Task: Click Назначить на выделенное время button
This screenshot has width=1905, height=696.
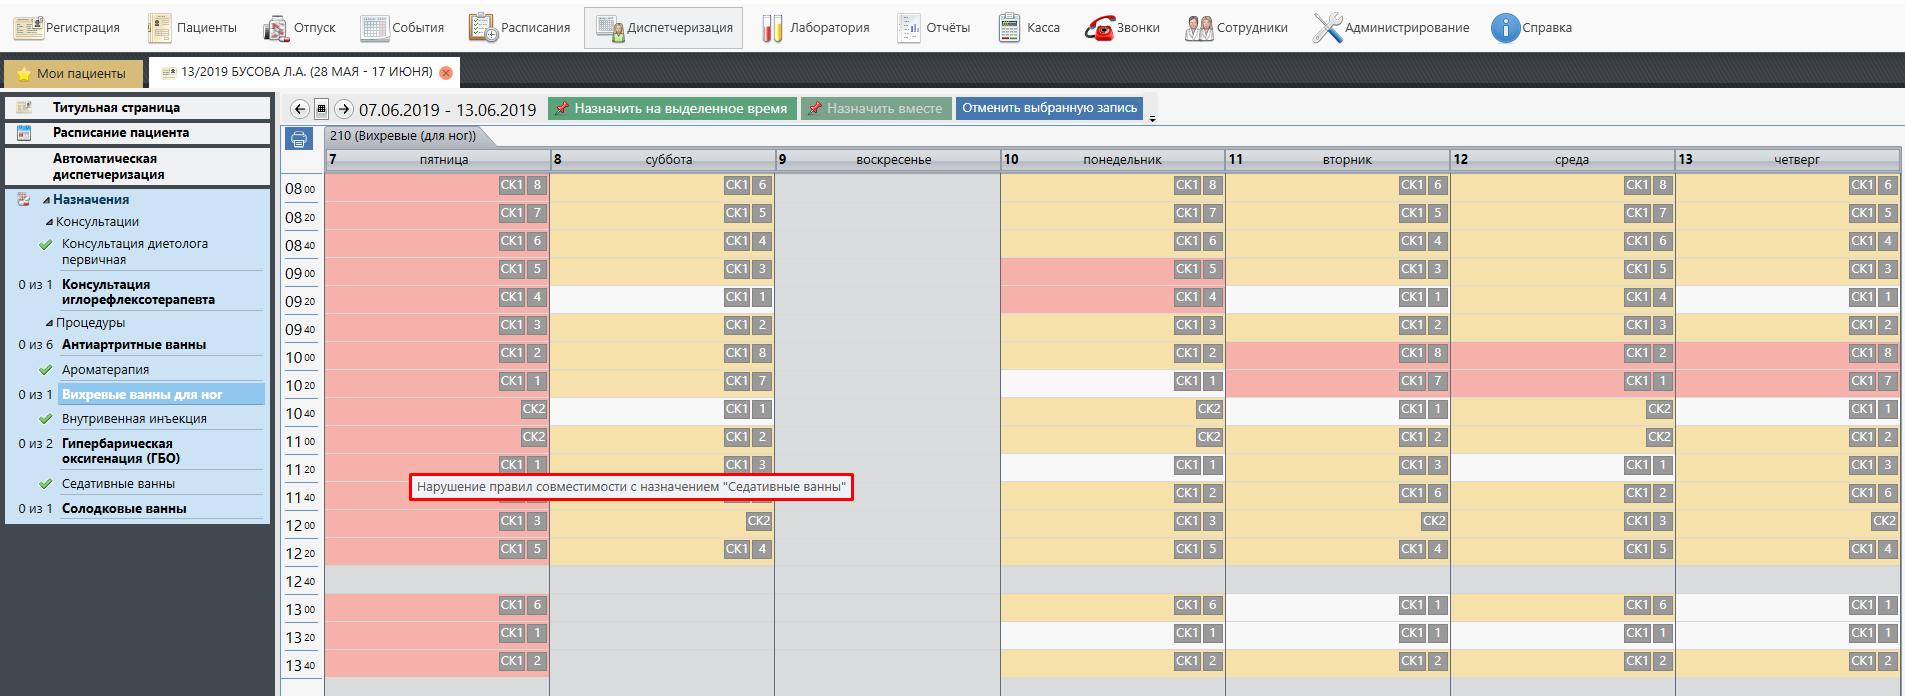Action: [x=672, y=109]
